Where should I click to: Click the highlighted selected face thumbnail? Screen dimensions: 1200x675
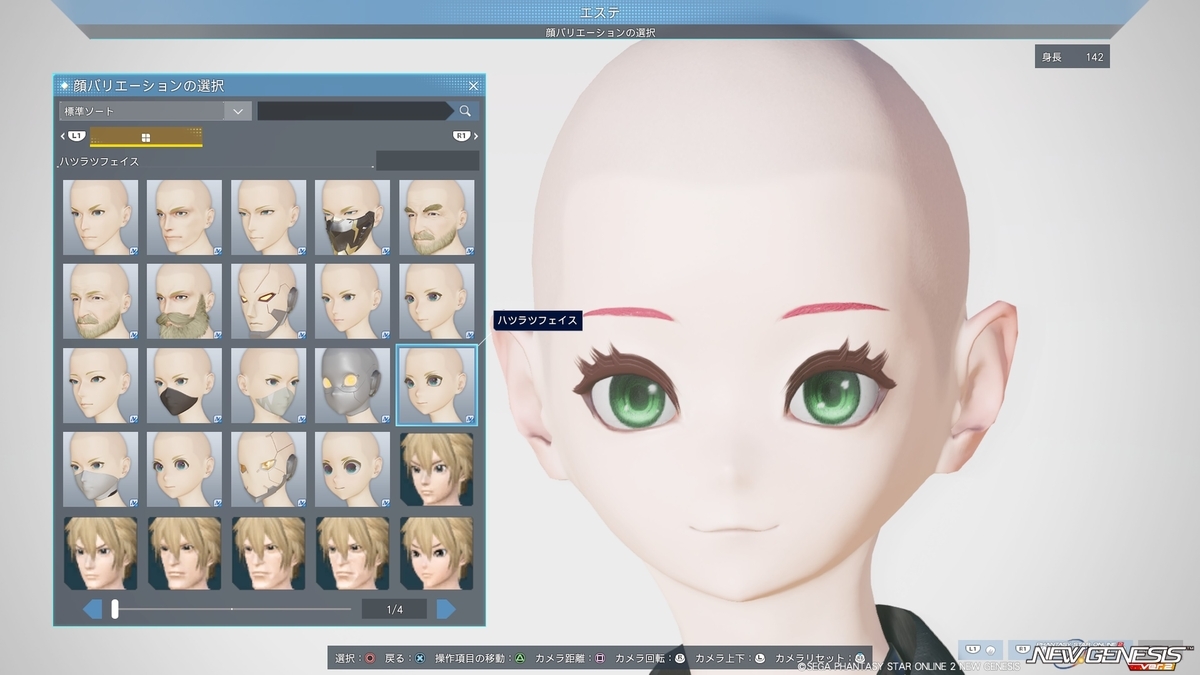pyautogui.click(x=437, y=385)
